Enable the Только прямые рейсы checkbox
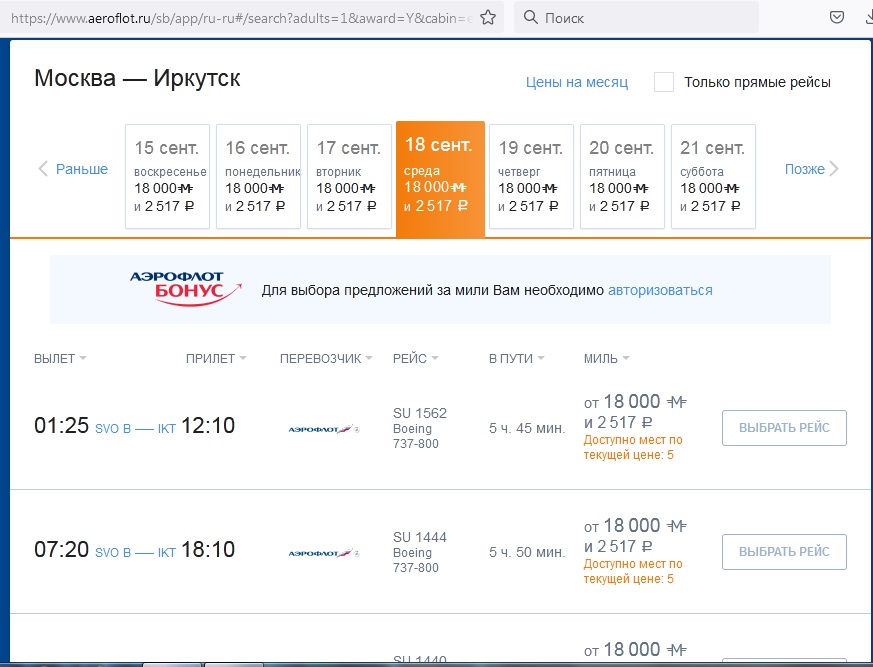 (664, 82)
